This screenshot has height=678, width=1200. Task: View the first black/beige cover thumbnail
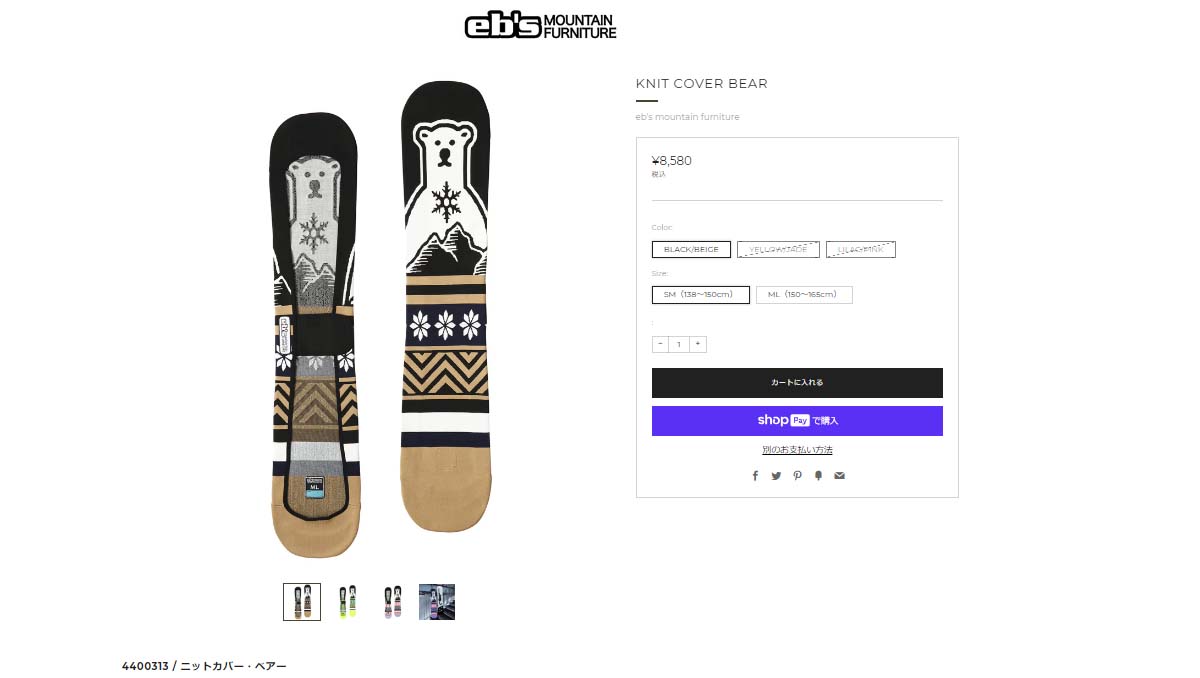302,602
